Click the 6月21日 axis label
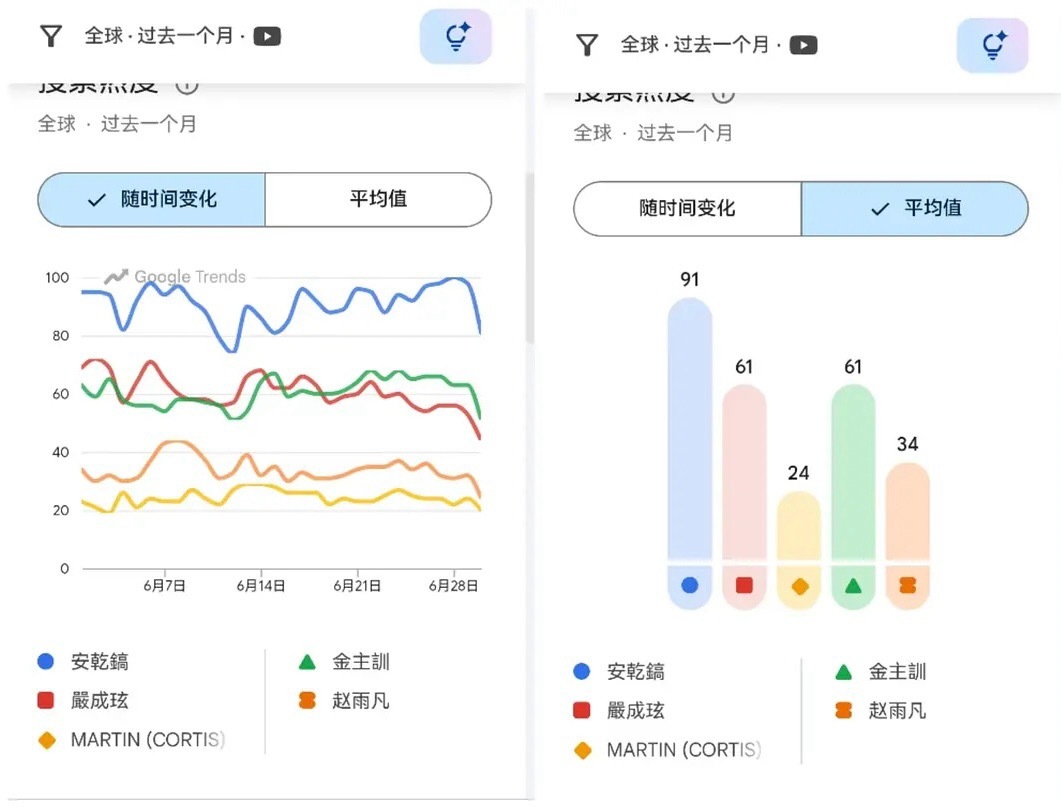The image size is (1061, 809). 357,586
